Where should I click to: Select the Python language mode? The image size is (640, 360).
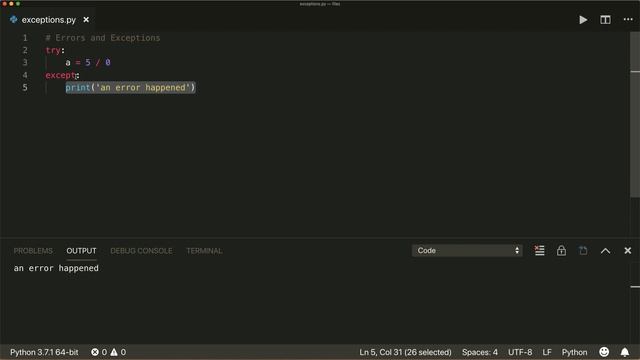[x=574, y=352]
